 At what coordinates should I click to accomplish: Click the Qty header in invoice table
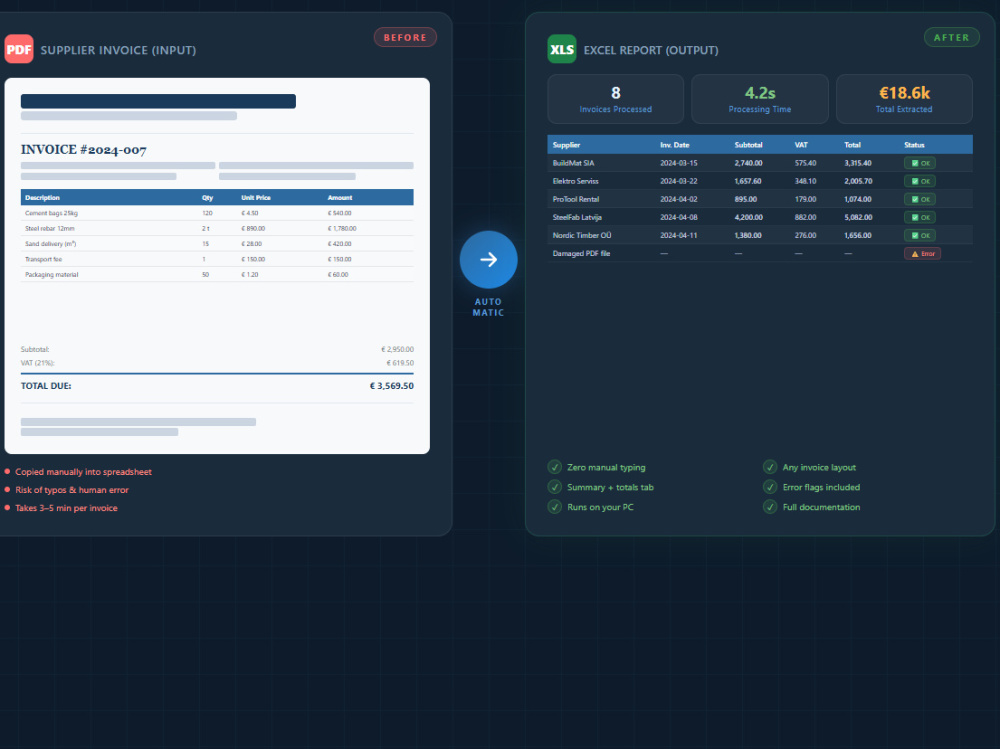tap(207, 198)
